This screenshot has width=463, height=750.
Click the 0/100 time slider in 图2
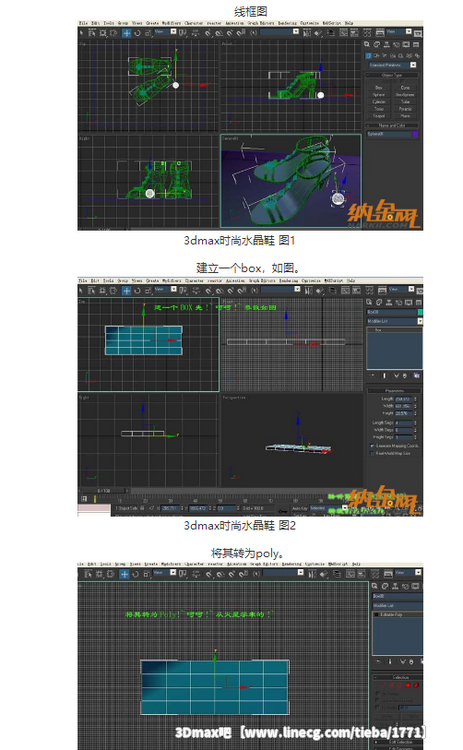tap(103, 491)
